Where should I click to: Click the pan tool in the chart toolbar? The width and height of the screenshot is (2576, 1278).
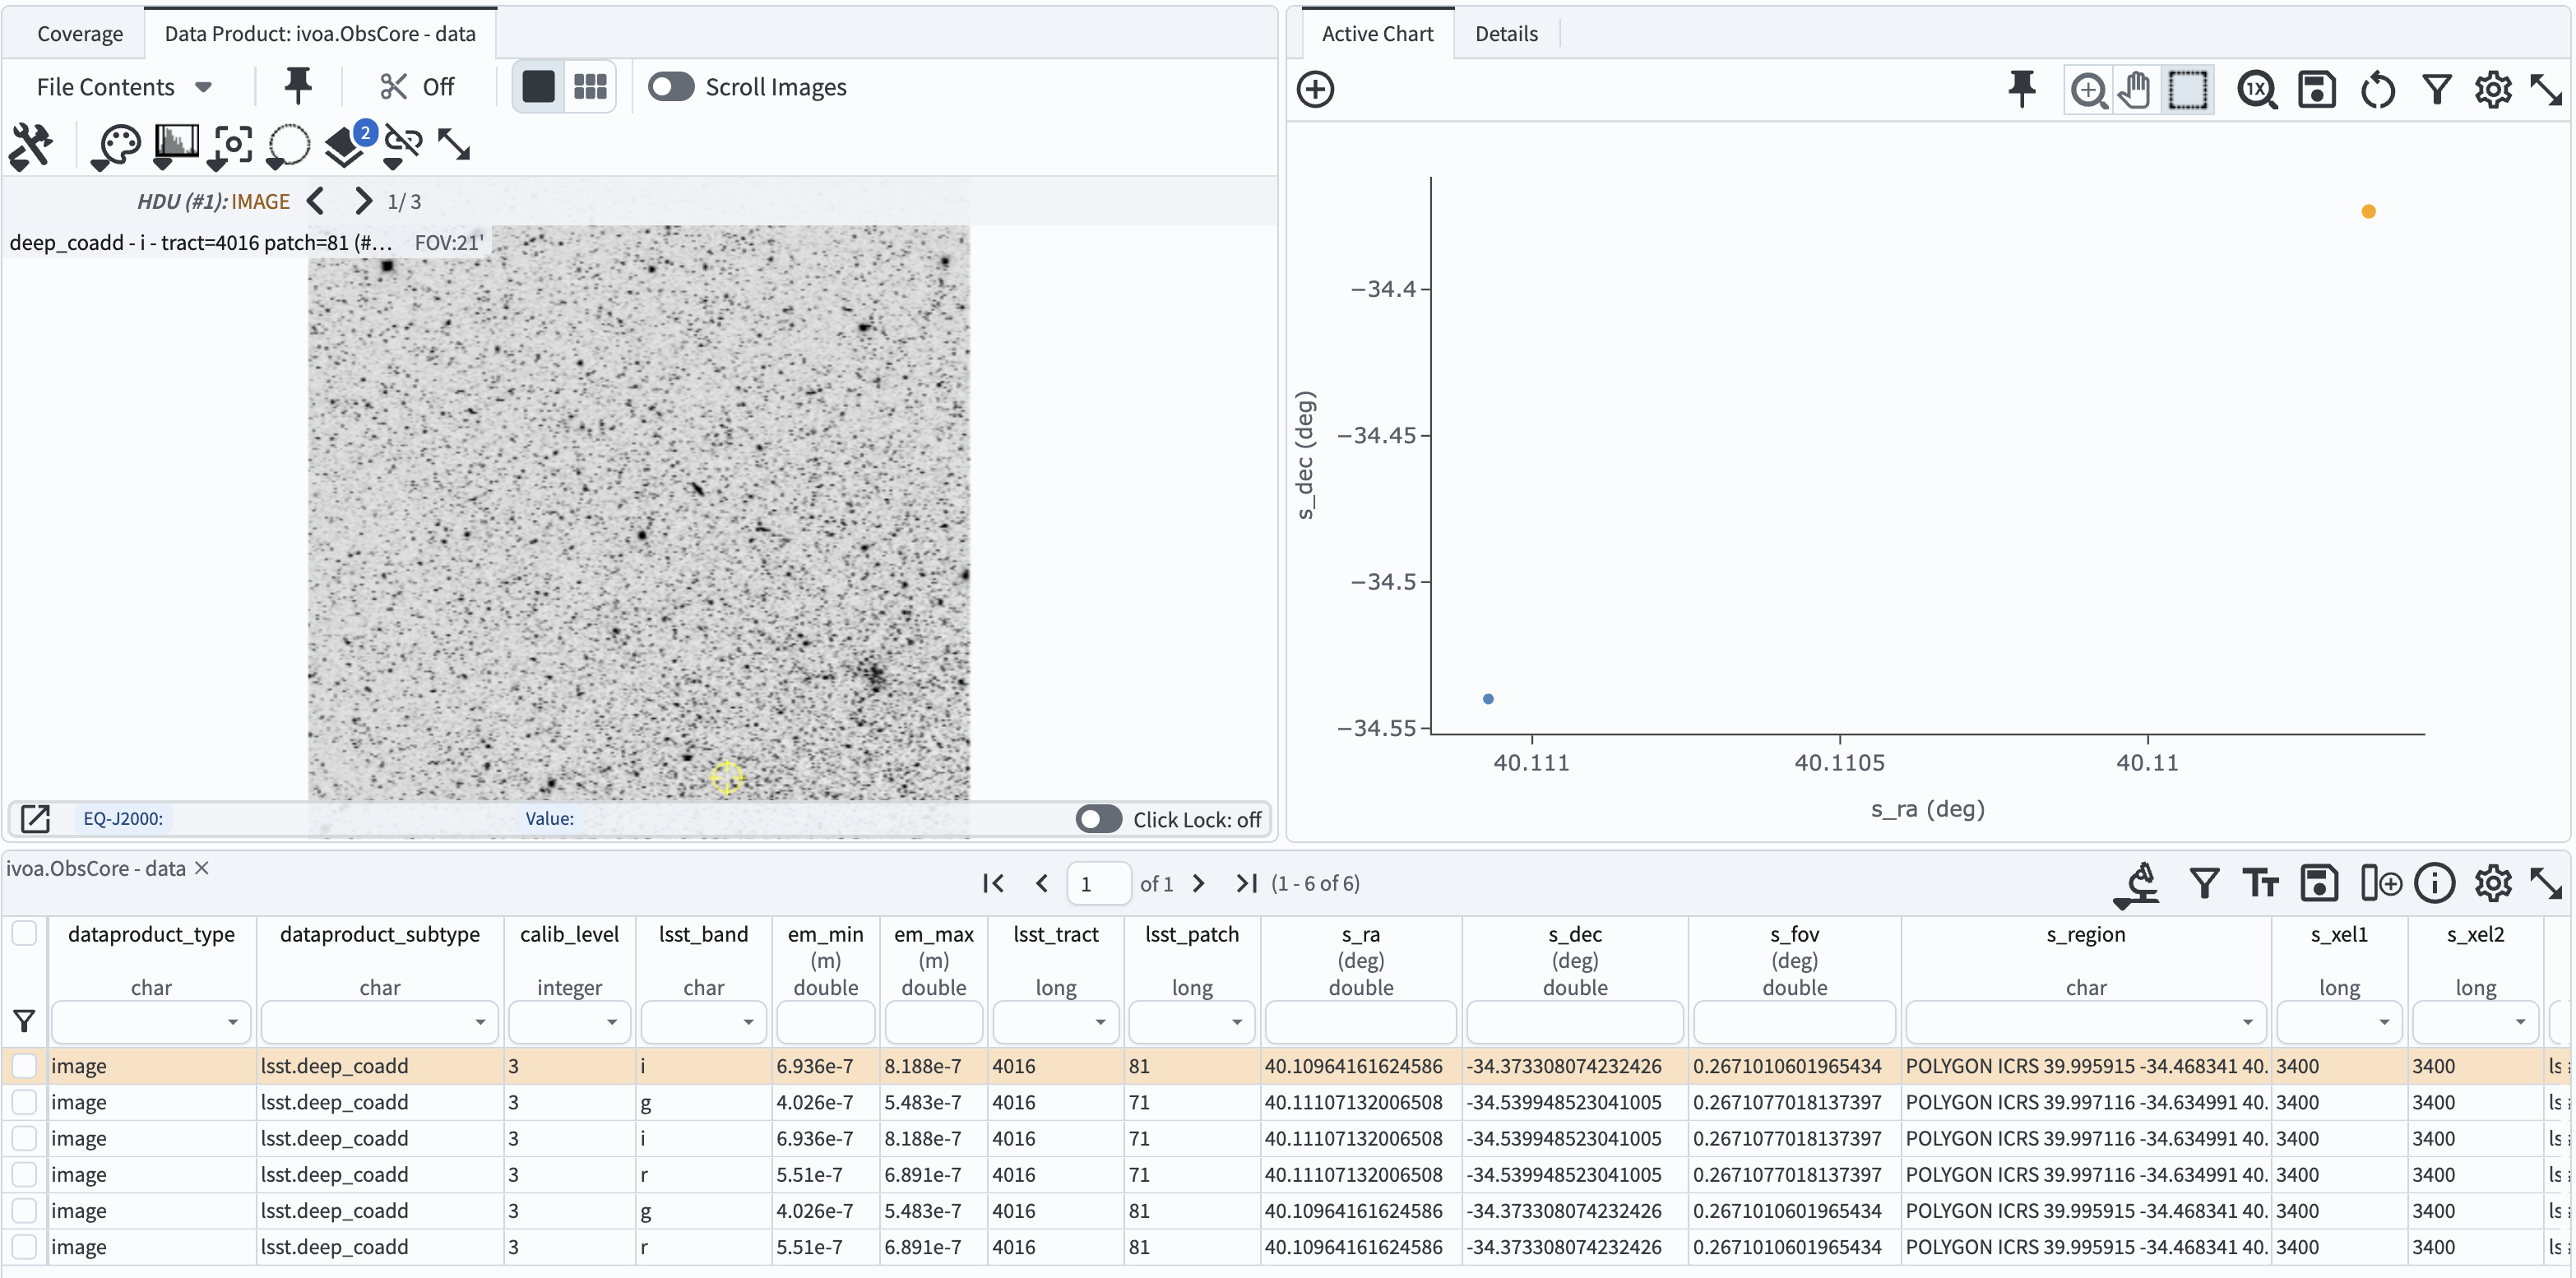(2135, 89)
